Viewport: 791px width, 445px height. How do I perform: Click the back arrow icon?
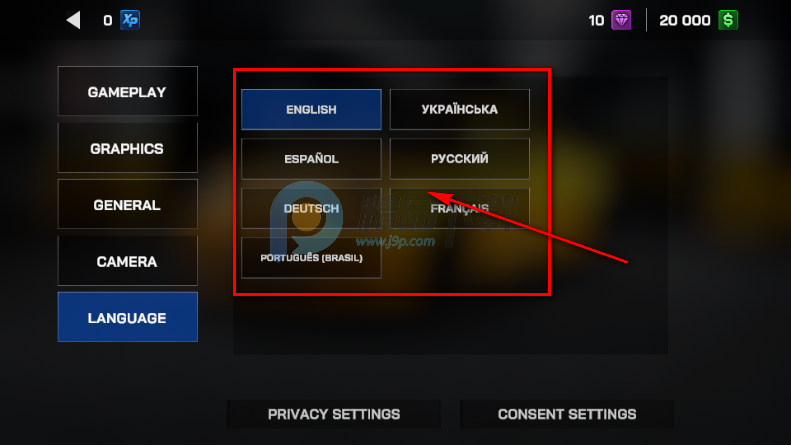74,20
